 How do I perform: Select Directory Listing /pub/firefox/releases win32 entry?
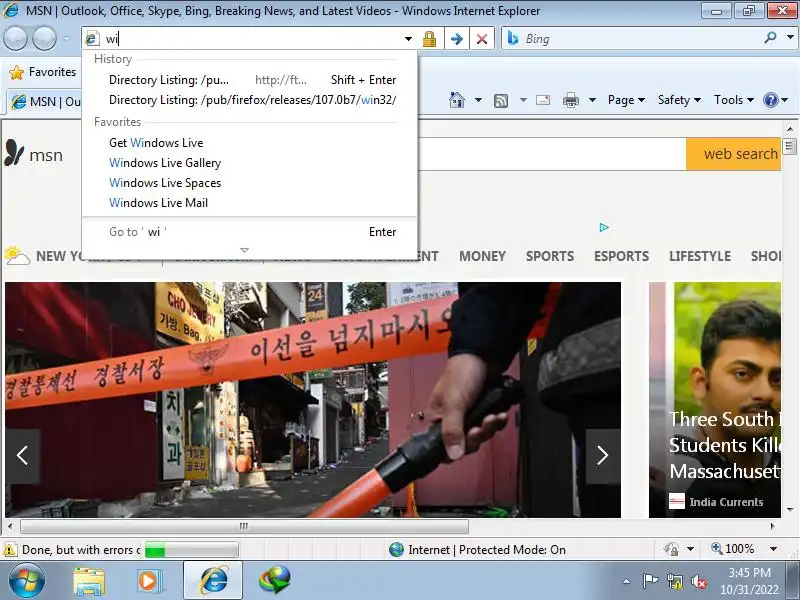coord(249,100)
